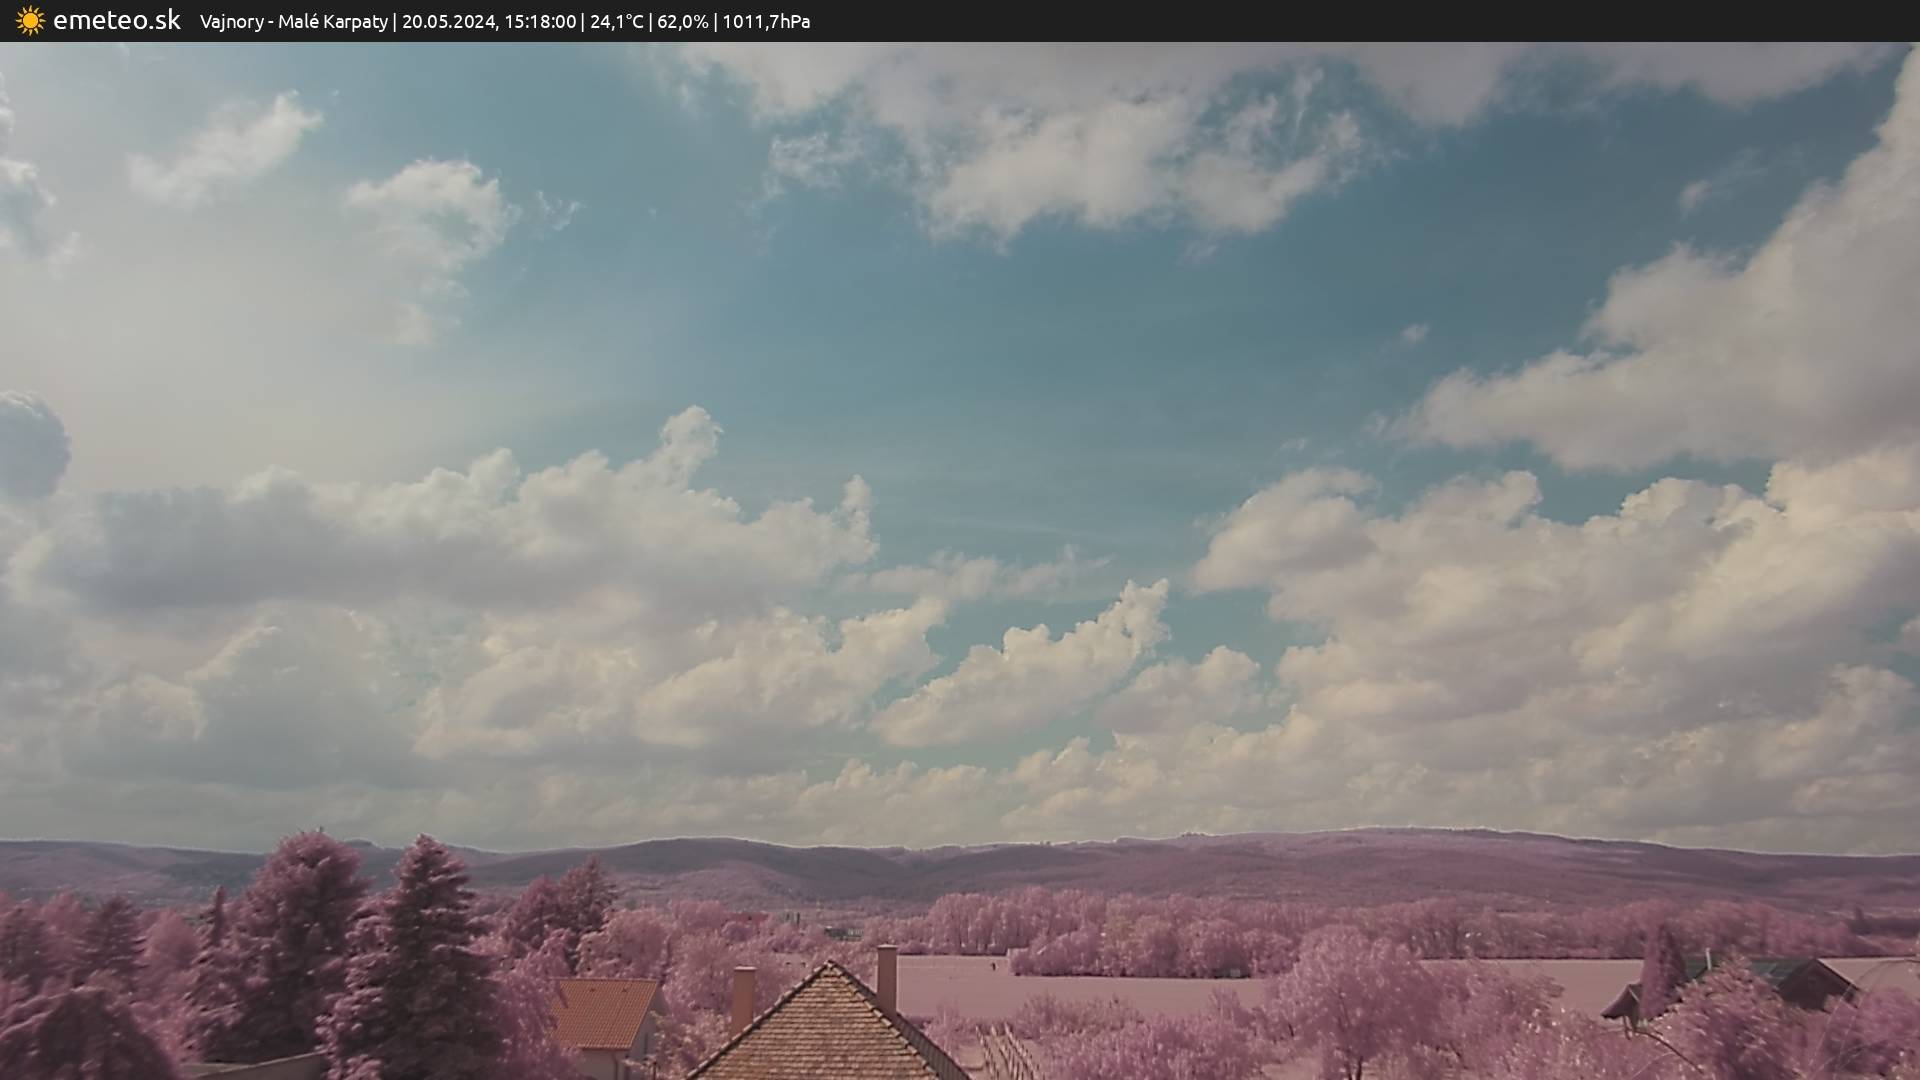1920x1080 pixels.
Task: Click the peak of the central tiled roof
Action: click(x=828, y=968)
